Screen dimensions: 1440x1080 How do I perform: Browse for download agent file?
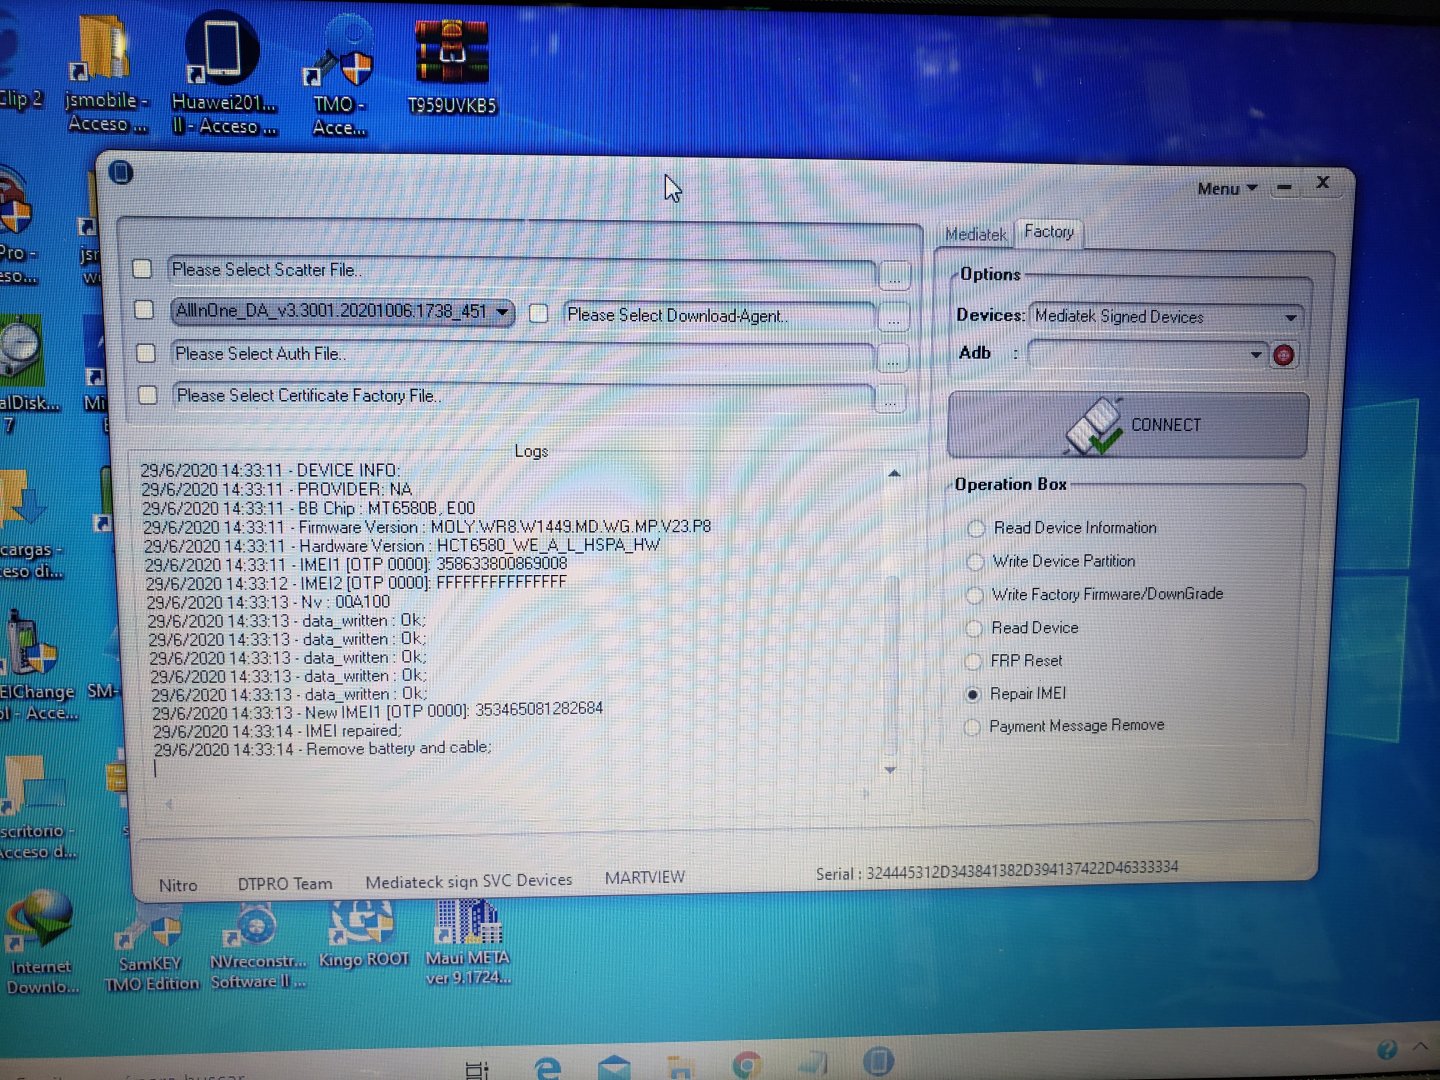click(x=893, y=318)
